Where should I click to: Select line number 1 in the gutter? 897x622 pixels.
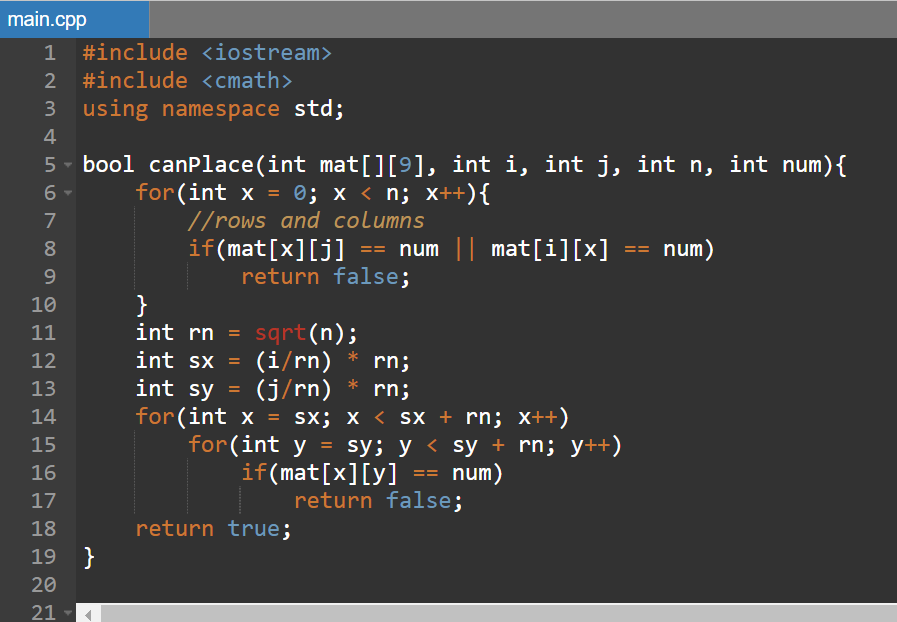(48, 52)
